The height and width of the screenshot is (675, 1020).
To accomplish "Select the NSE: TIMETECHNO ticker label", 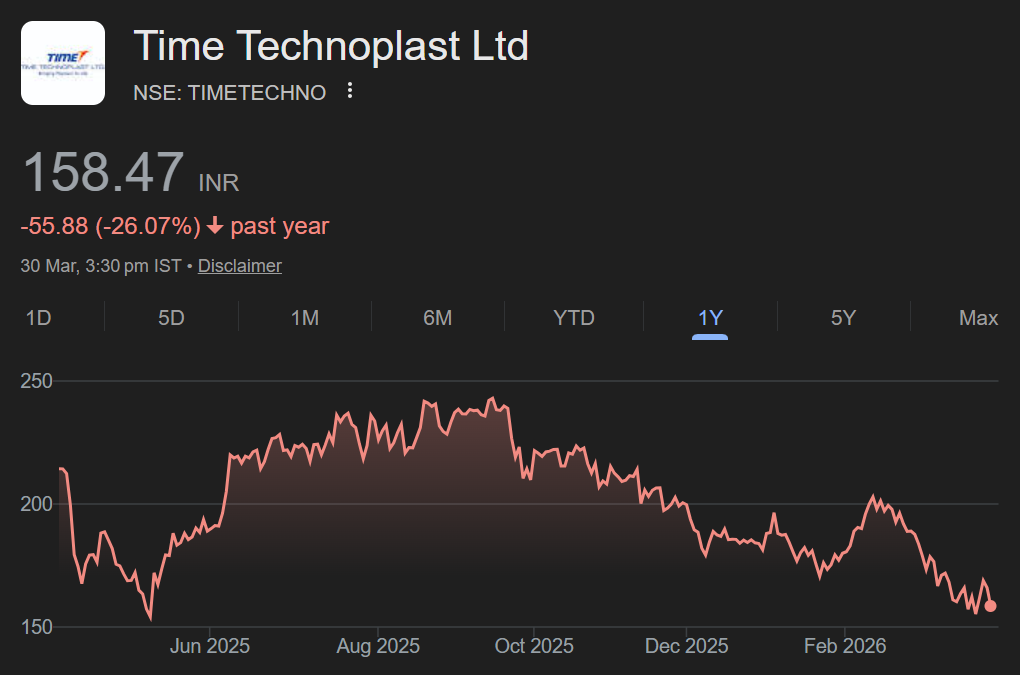I will (x=229, y=92).
